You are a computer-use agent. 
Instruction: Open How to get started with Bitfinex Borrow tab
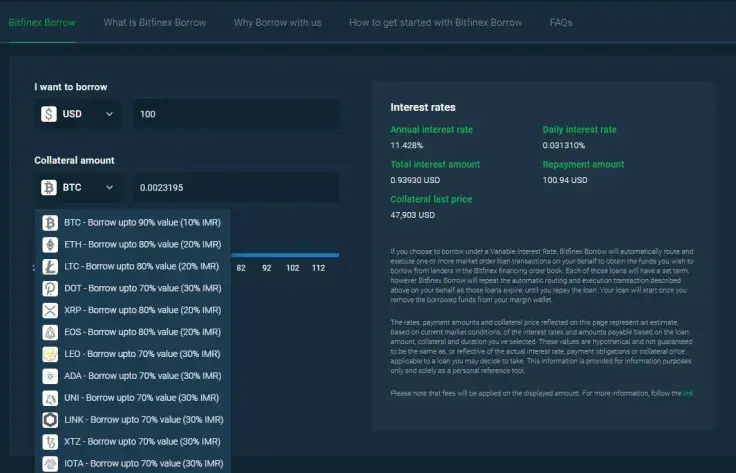[x=436, y=23]
